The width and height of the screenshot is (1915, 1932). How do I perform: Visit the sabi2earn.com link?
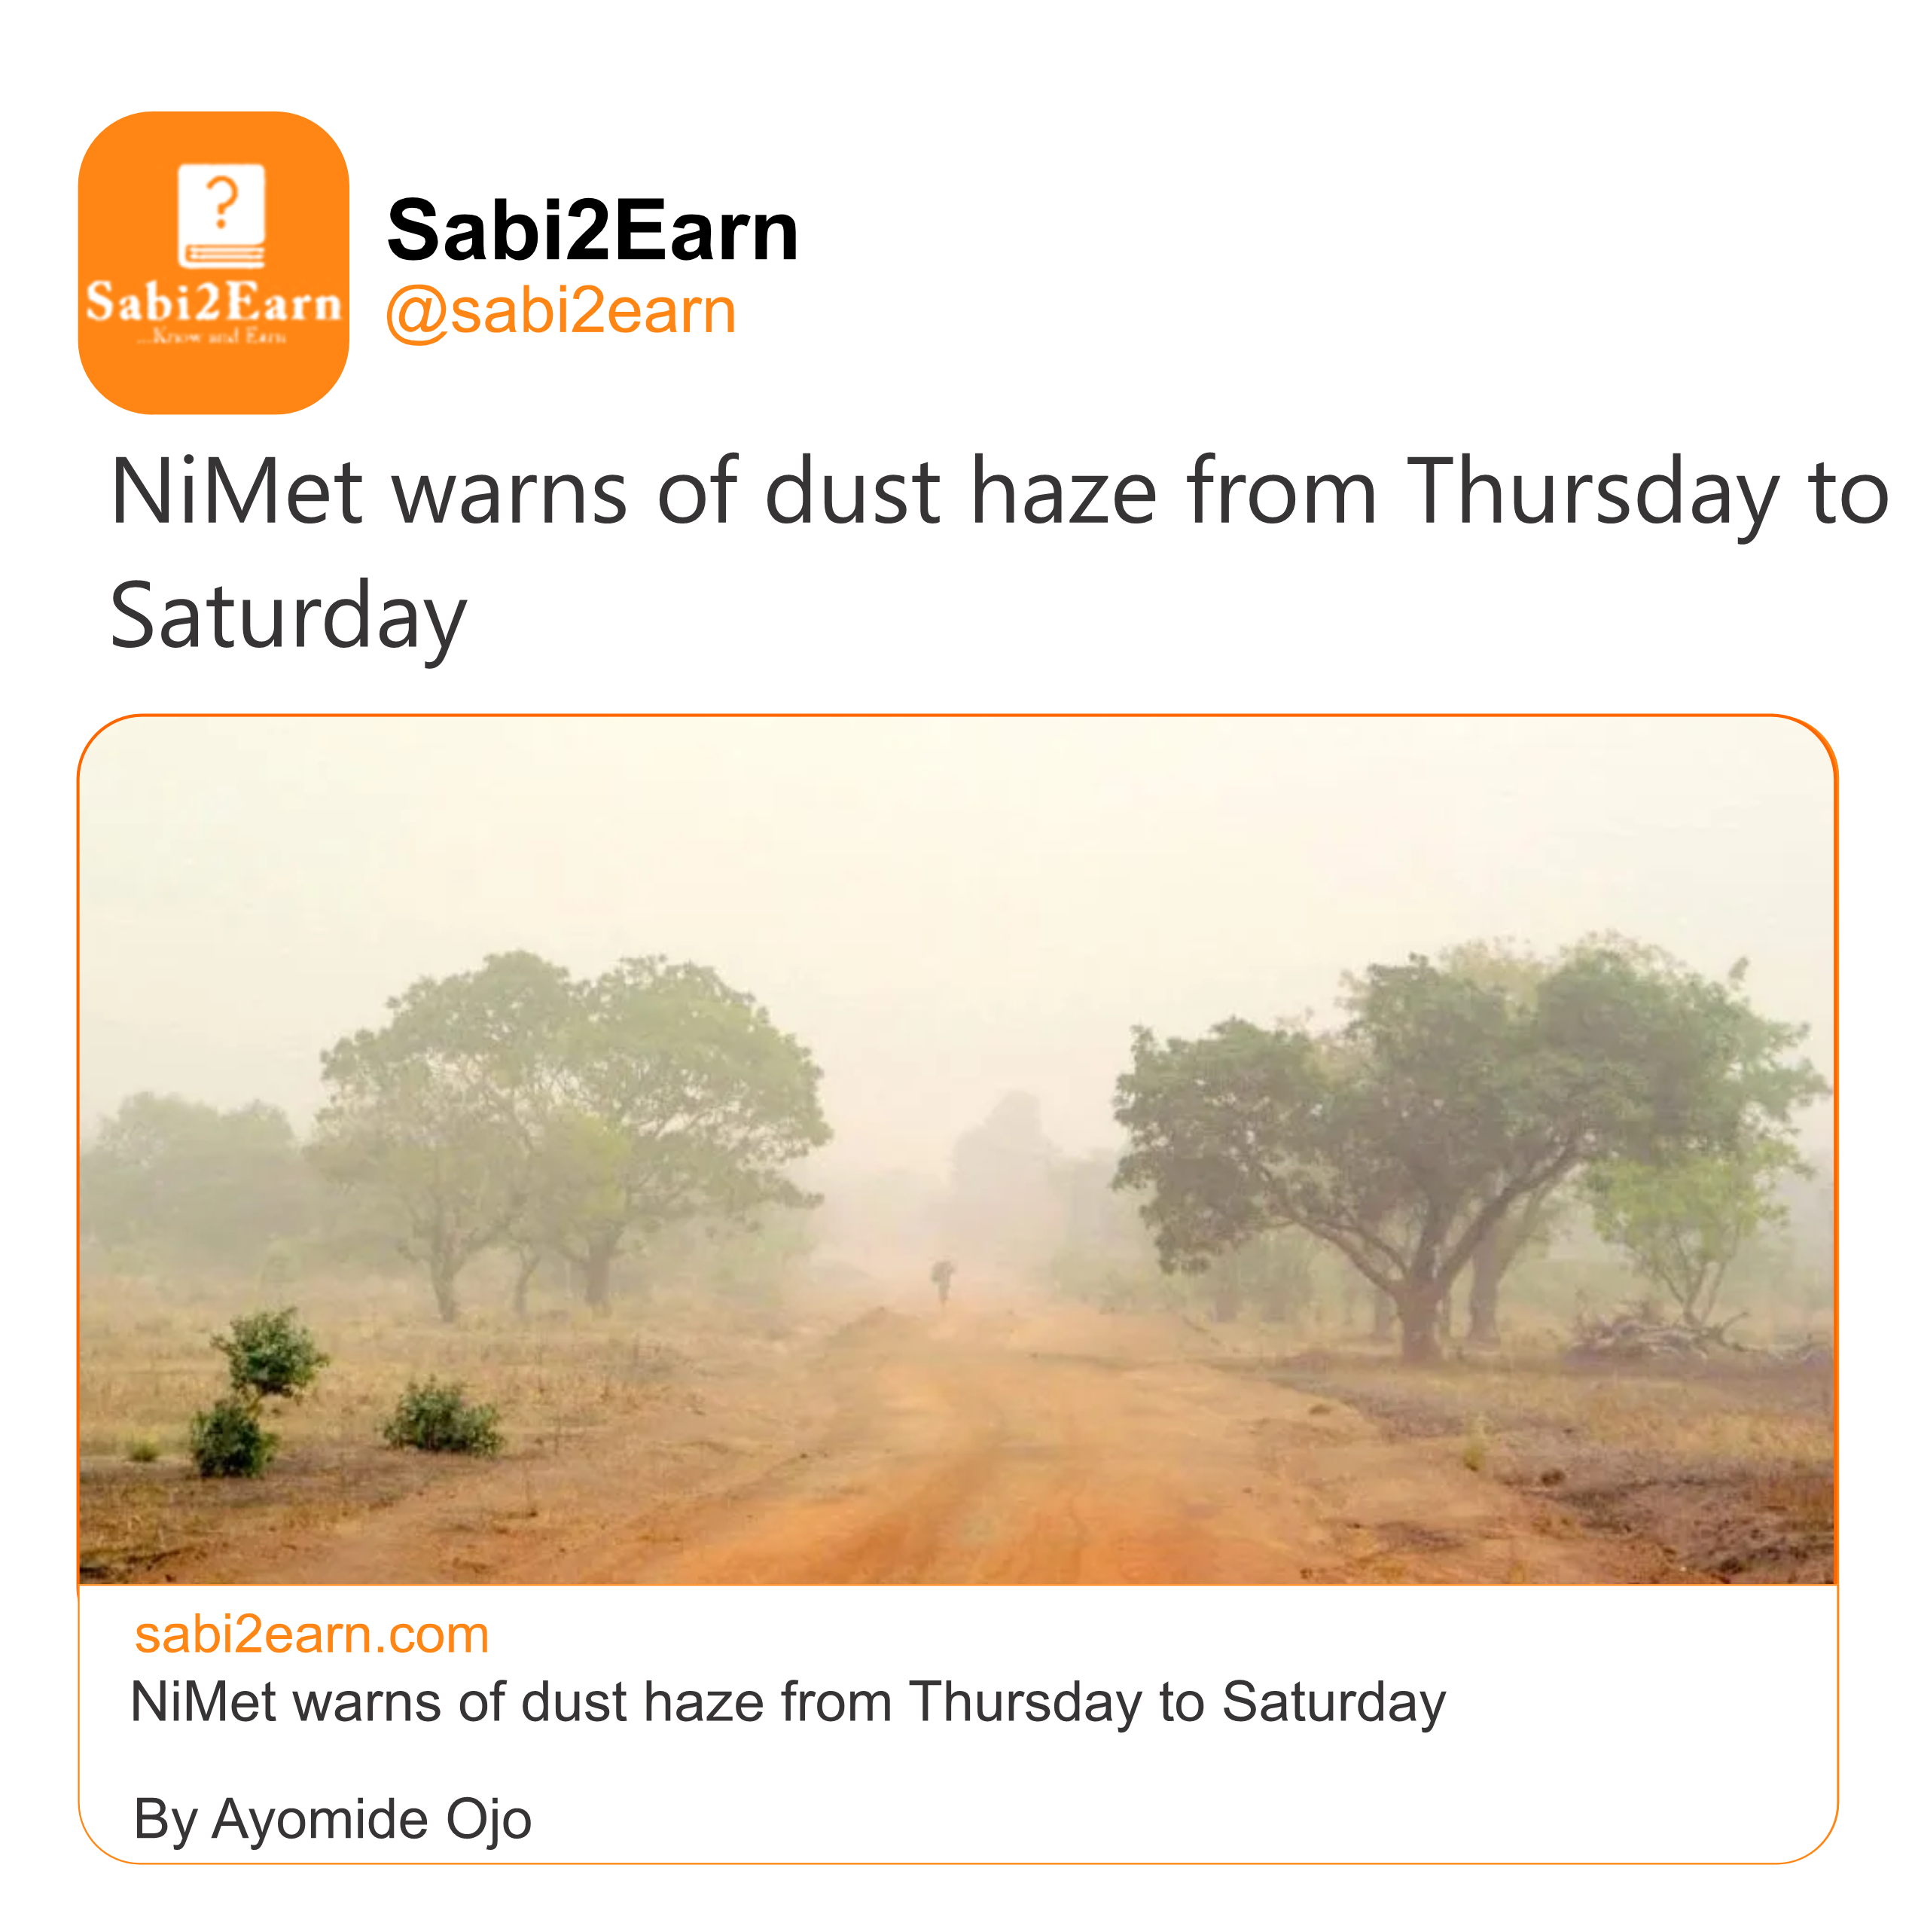tap(312, 1635)
